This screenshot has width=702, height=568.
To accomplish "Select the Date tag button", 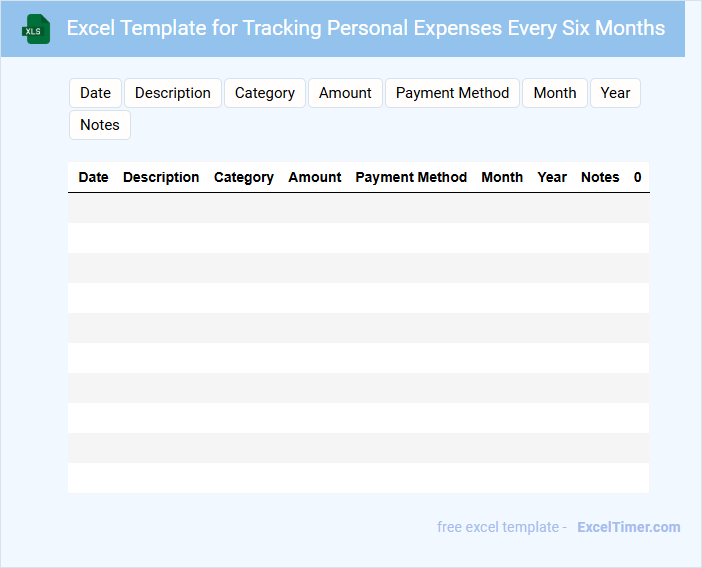I will [95, 93].
